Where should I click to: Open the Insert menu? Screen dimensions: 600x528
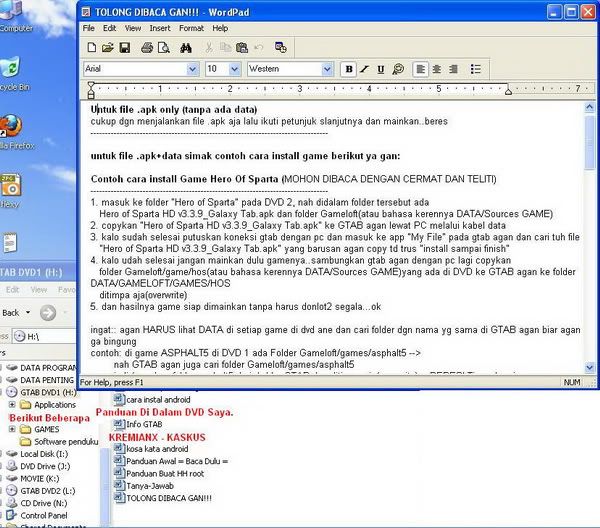click(160, 28)
